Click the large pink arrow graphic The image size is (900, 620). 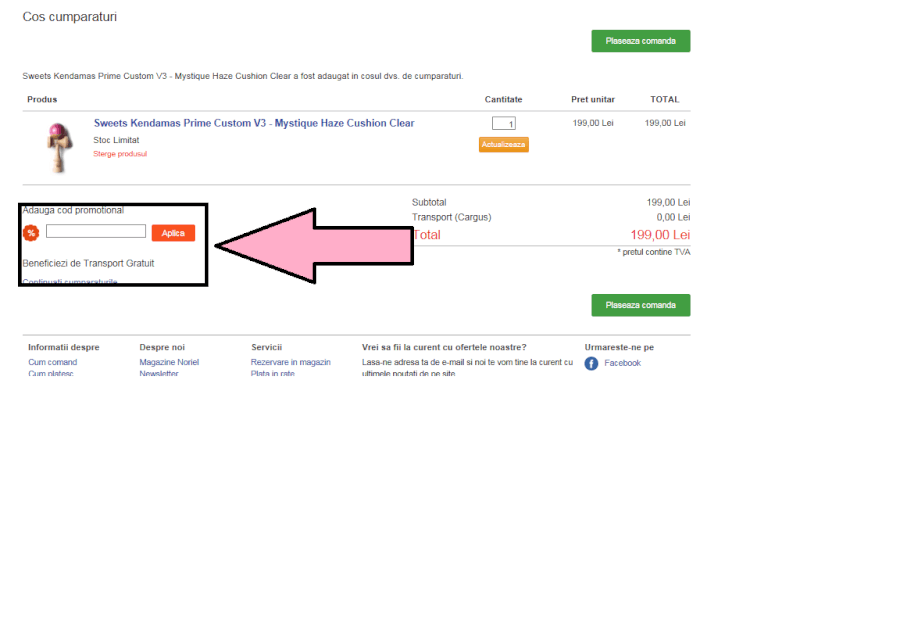[x=330, y=246]
